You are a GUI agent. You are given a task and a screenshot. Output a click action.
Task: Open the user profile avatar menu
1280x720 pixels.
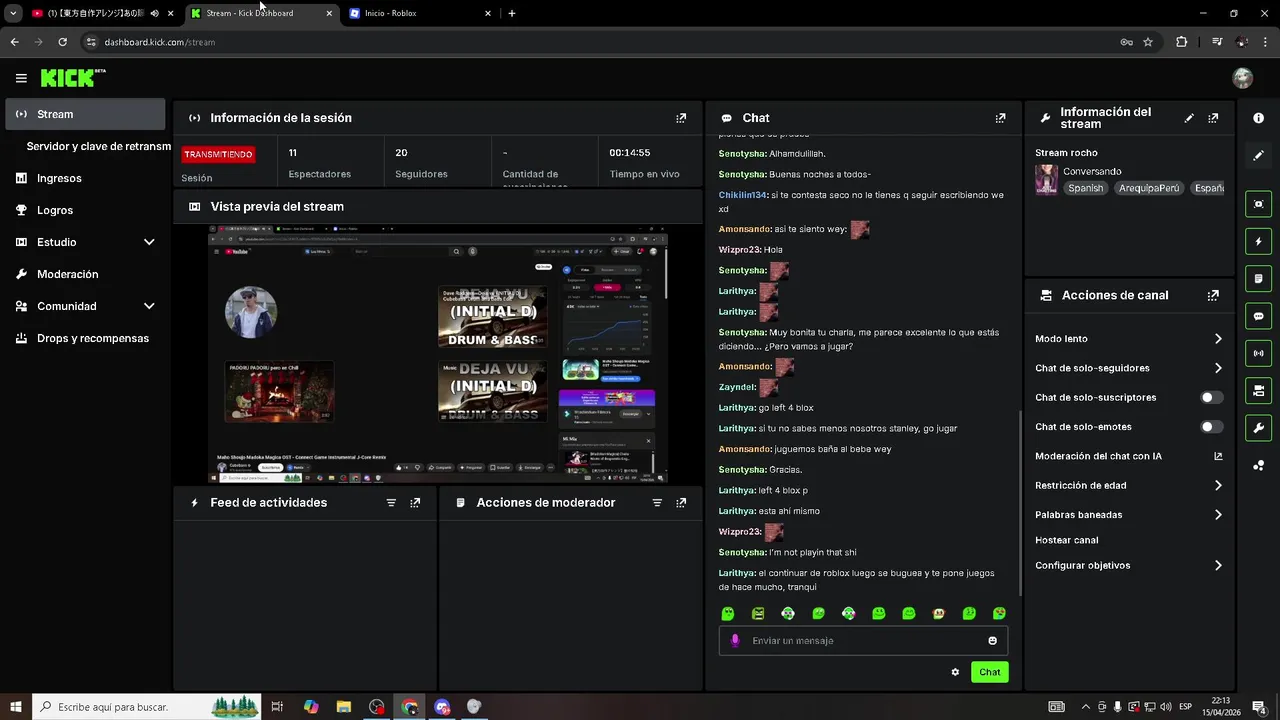click(x=1243, y=78)
